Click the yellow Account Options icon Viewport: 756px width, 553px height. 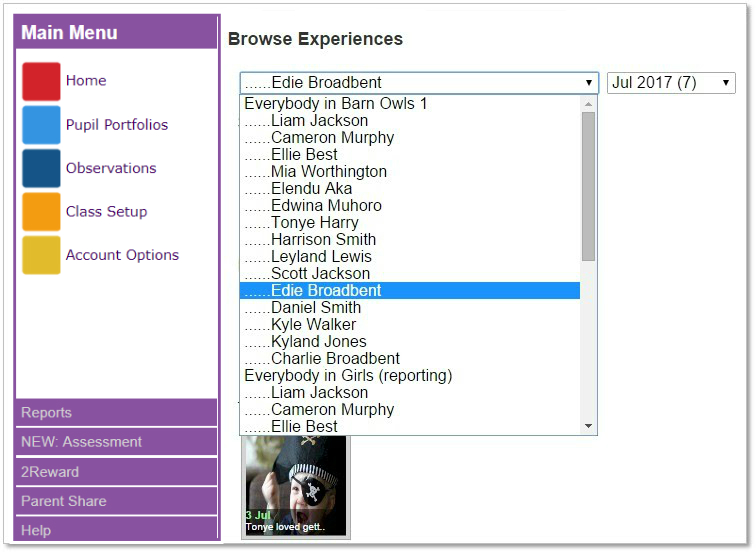click(41, 255)
